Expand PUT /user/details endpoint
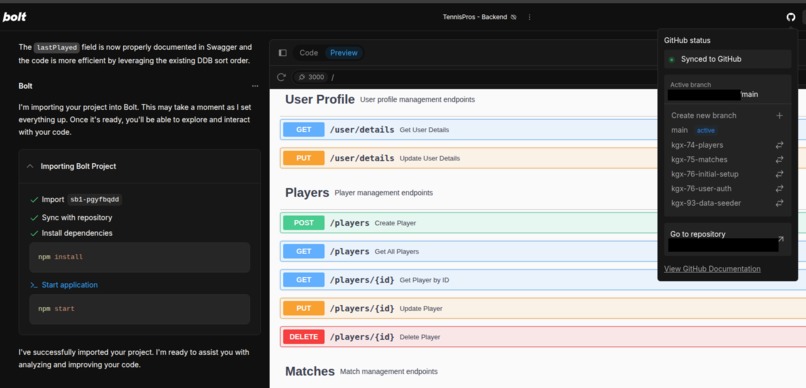Screen dimensions: 806x388 pos(543,158)
